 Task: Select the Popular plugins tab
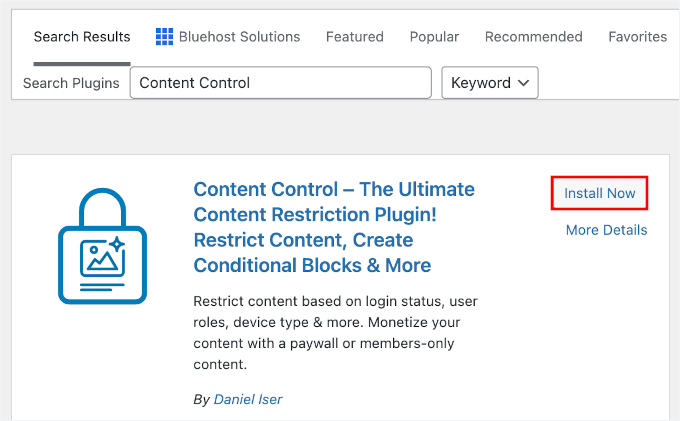tap(434, 37)
